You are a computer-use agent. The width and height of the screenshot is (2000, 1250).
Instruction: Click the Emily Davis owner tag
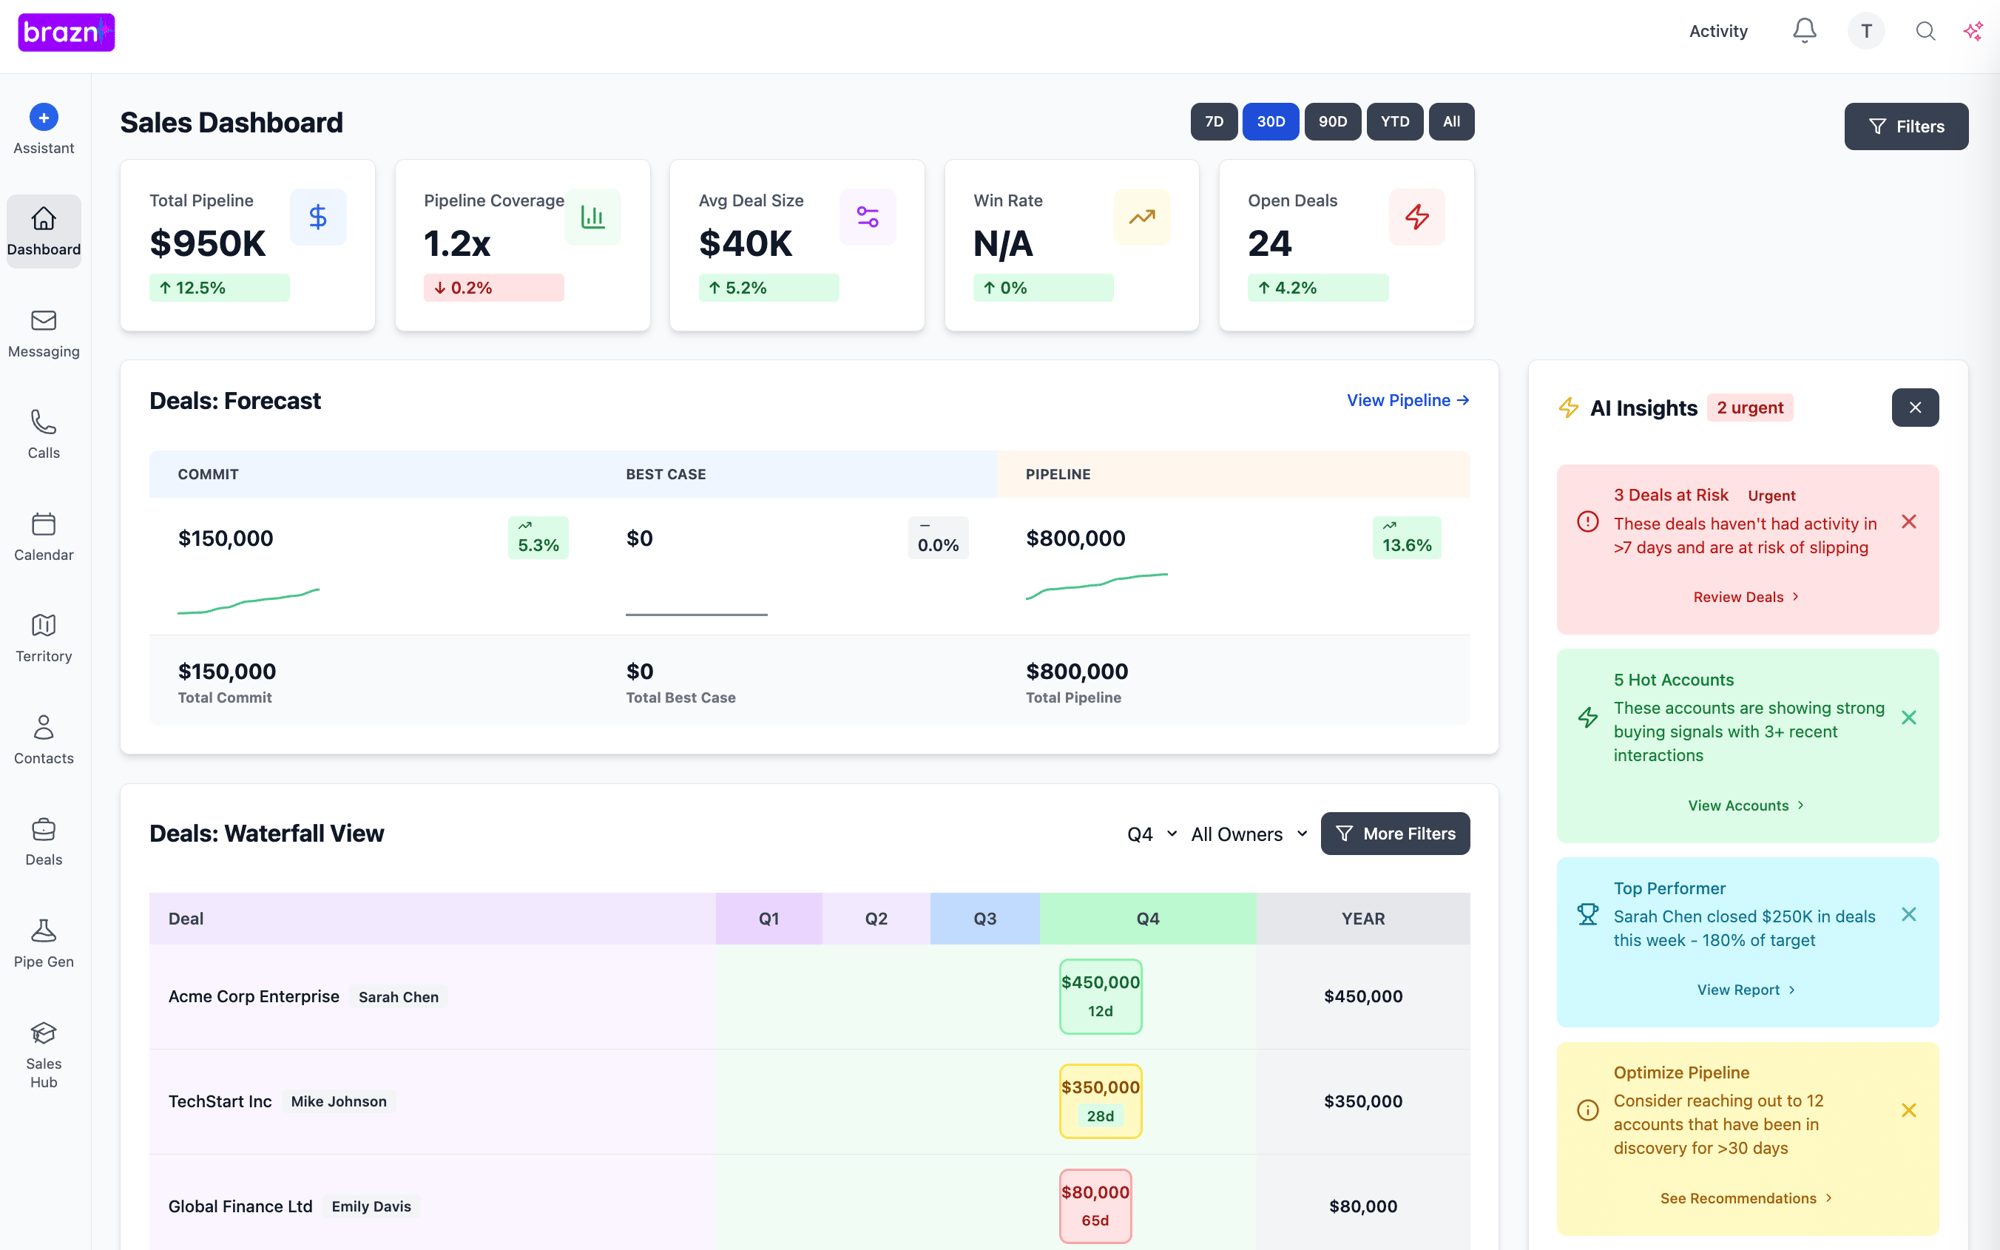[x=371, y=1206]
